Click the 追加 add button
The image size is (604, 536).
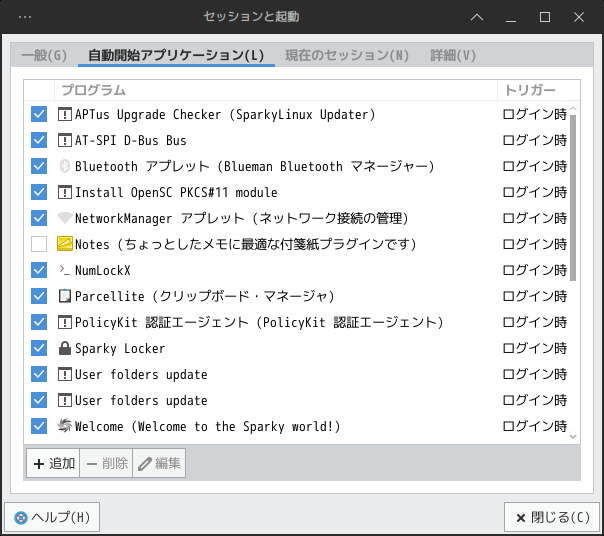click(x=53, y=463)
